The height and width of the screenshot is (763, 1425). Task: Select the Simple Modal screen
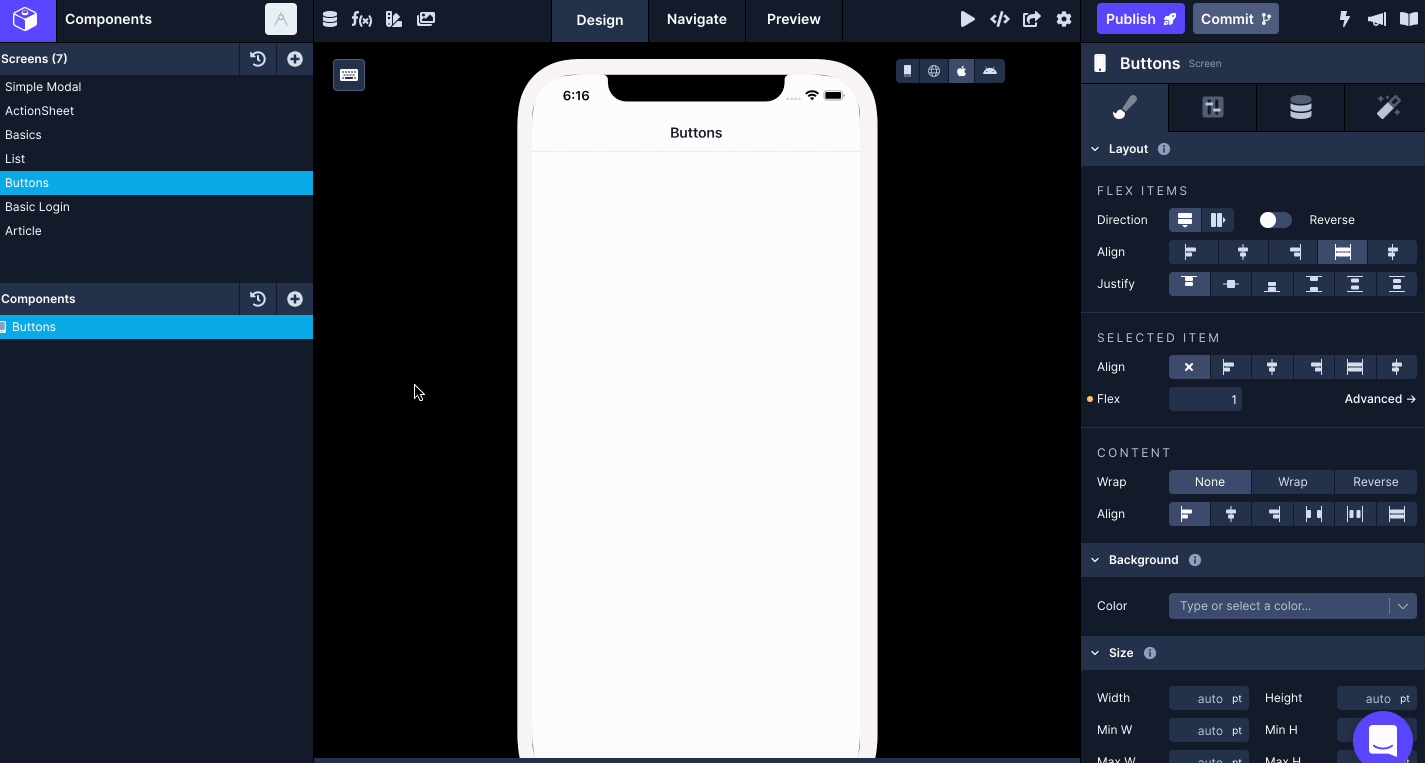pyautogui.click(x=156, y=87)
